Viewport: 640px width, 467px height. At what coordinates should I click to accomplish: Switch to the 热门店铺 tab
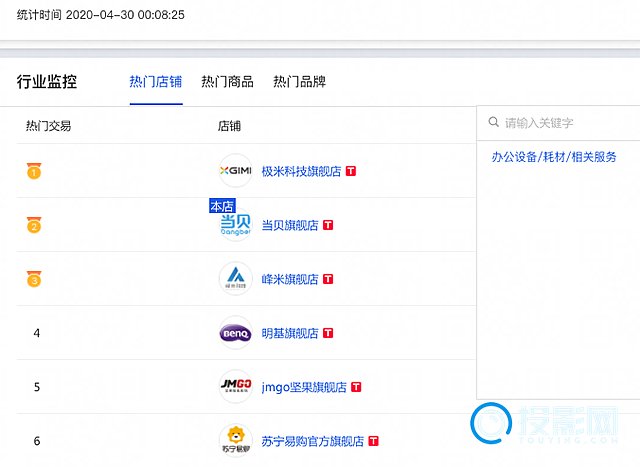point(155,82)
